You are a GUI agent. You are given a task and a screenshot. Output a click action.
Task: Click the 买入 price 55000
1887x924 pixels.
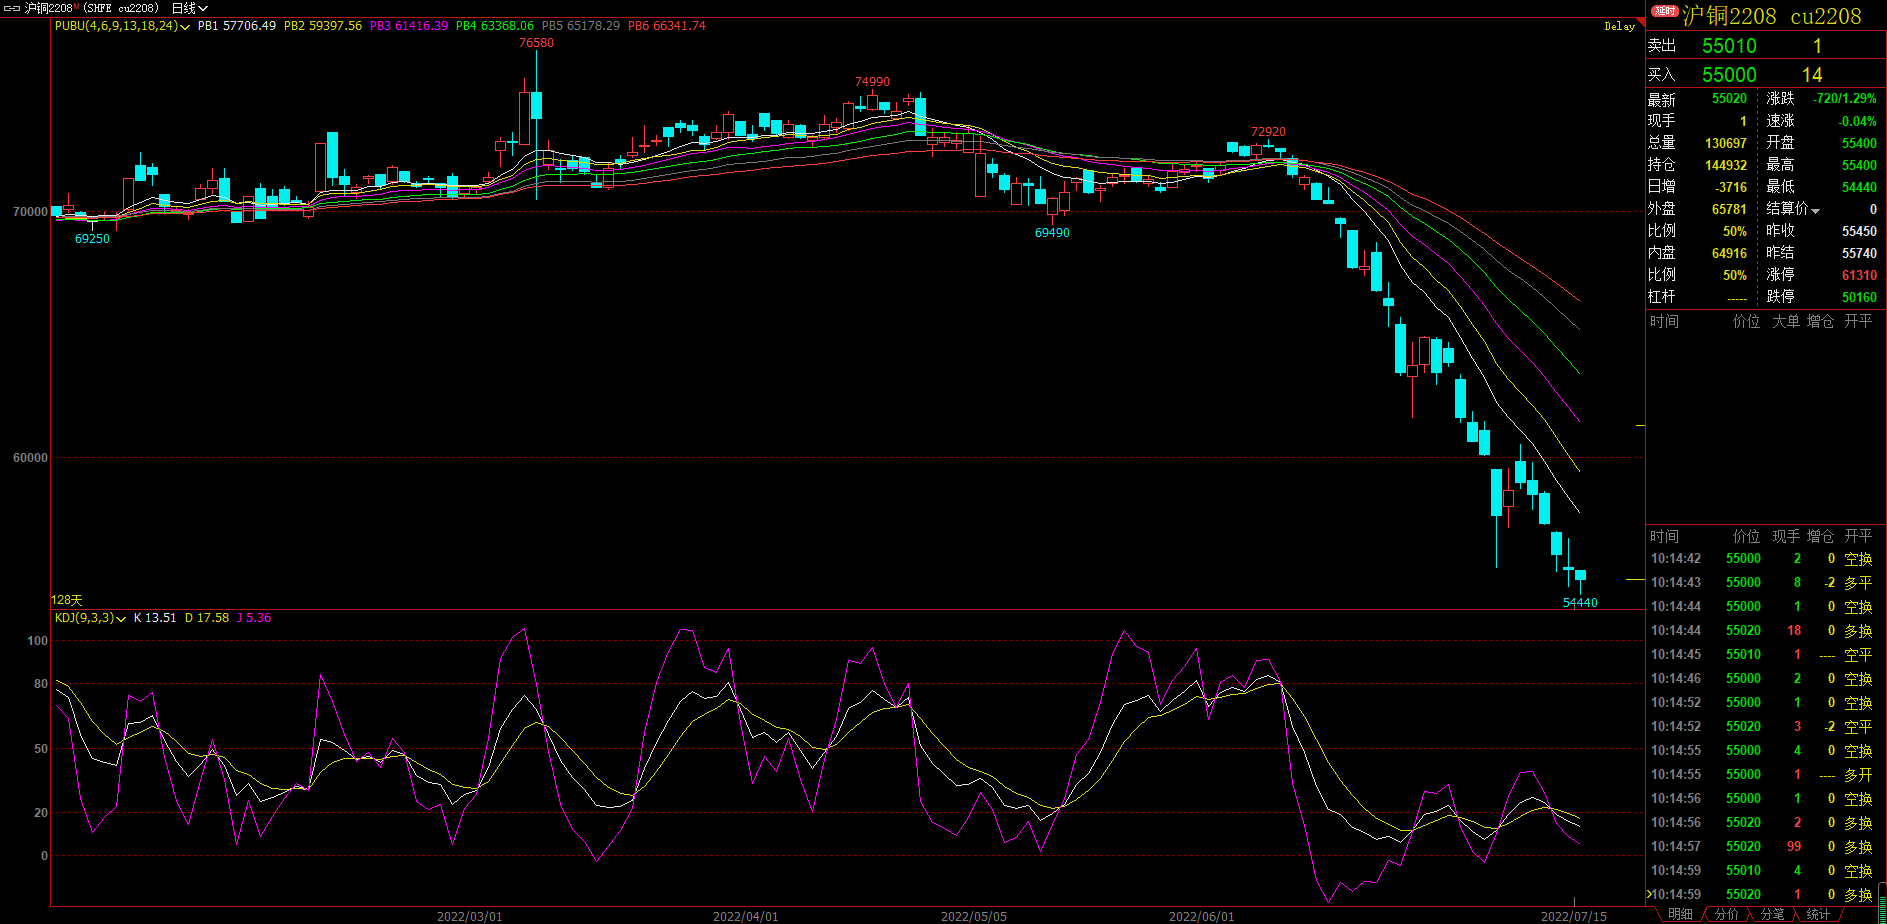click(x=1729, y=75)
